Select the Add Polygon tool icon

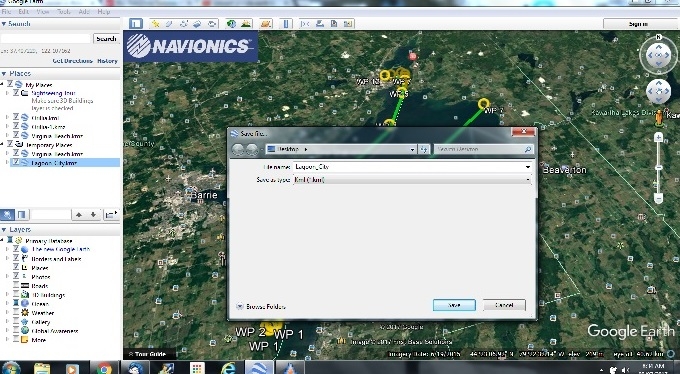tap(169, 24)
